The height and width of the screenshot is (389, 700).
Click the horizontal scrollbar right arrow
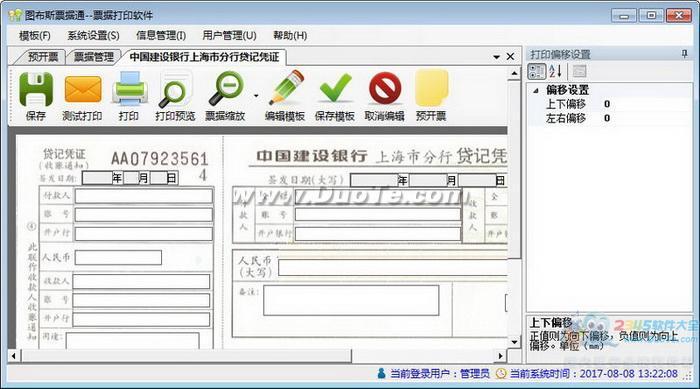point(500,356)
